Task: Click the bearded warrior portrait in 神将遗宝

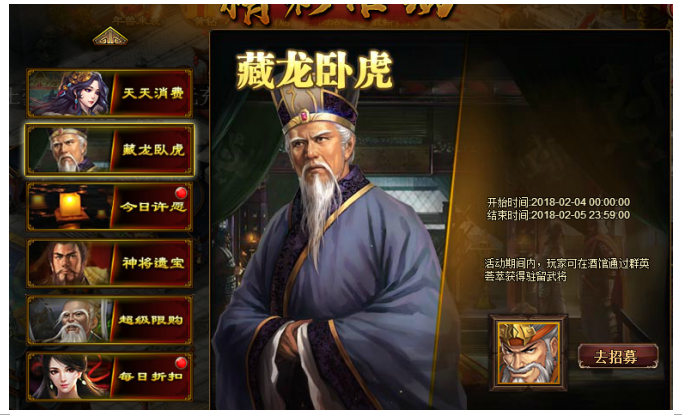Action: pos(70,263)
